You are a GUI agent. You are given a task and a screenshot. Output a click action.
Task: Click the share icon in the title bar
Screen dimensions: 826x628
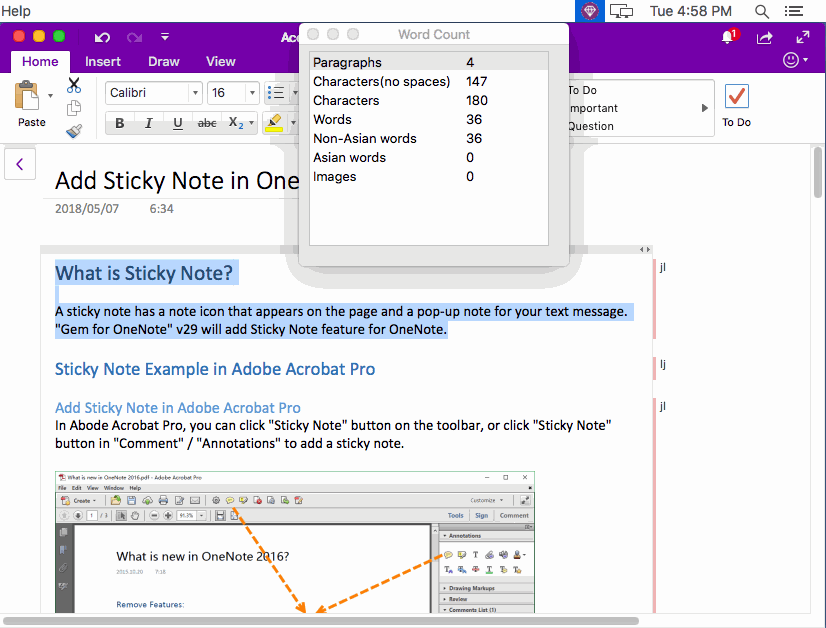pos(766,37)
